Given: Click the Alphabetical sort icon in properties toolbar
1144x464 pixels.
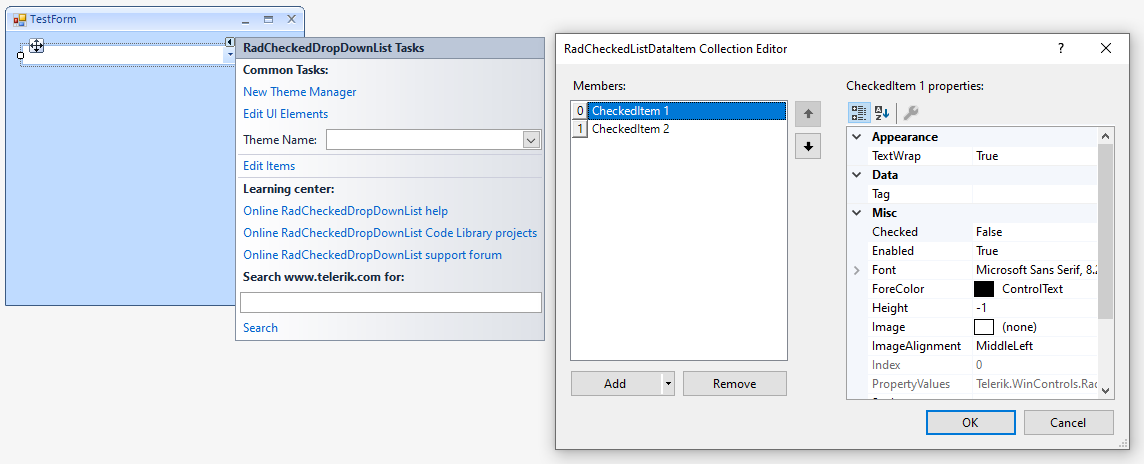Looking at the screenshot, I should pyautogui.click(x=881, y=112).
